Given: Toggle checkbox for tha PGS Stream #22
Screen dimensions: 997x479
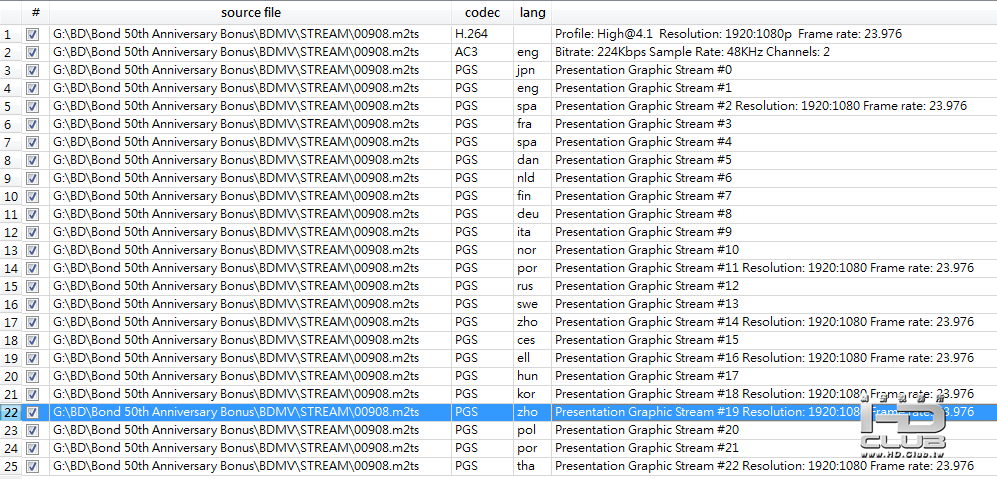Looking at the screenshot, I should (x=33, y=466).
